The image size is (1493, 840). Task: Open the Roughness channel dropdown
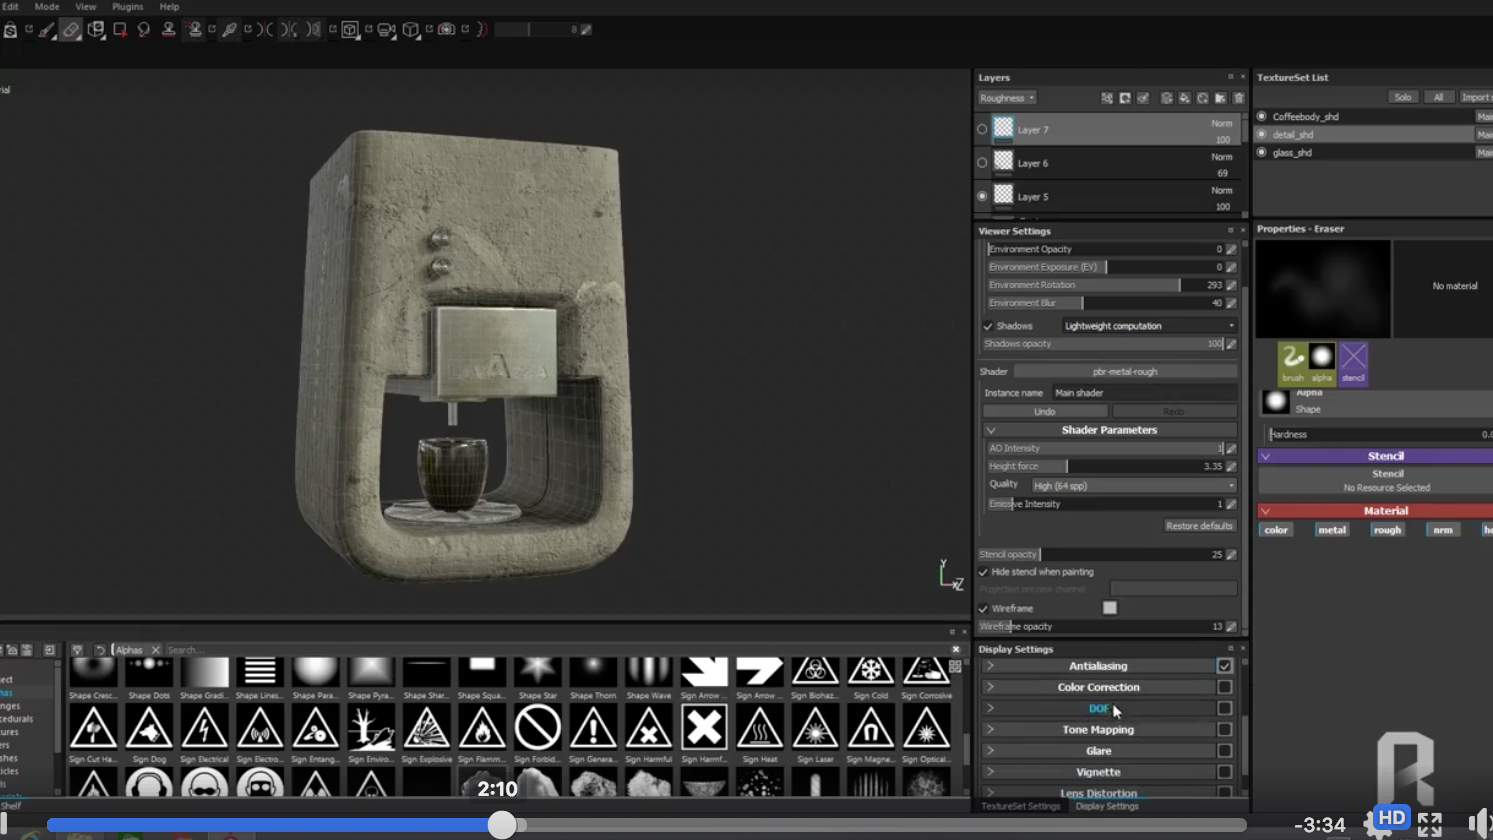tap(1007, 98)
